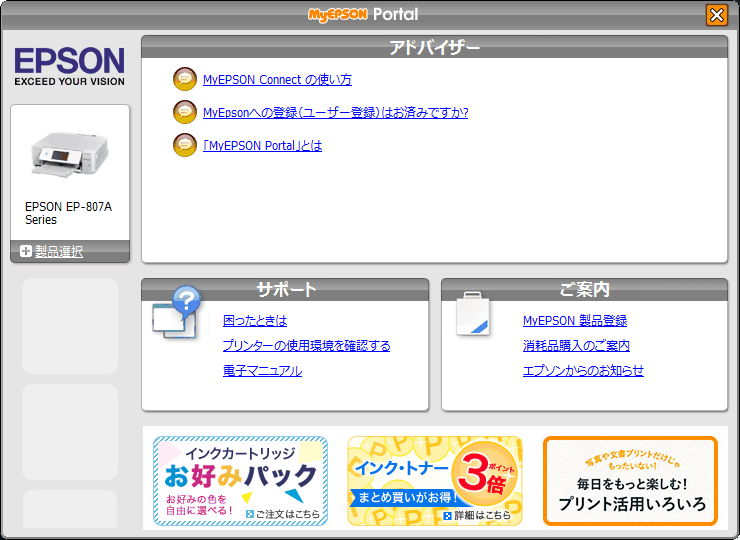Viewport: 740px width, 540px height.
Task: Click the shopping bag icon in ご案内
Action: click(x=473, y=314)
